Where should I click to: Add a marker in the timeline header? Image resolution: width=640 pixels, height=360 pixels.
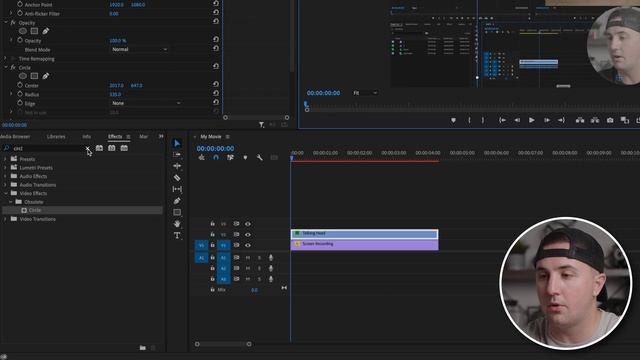tap(245, 158)
